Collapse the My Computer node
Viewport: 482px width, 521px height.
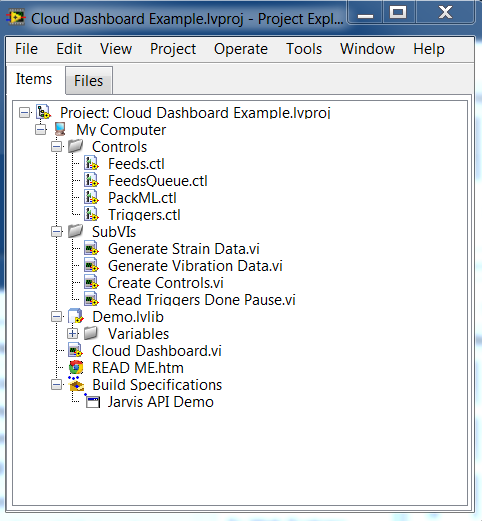pyautogui.click(x=40, y=130)
